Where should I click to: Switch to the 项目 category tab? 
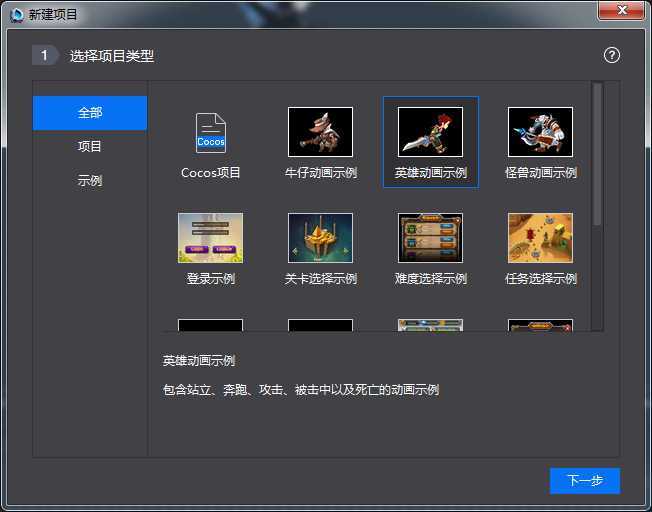pyautogui.click(x=90, y=146)
